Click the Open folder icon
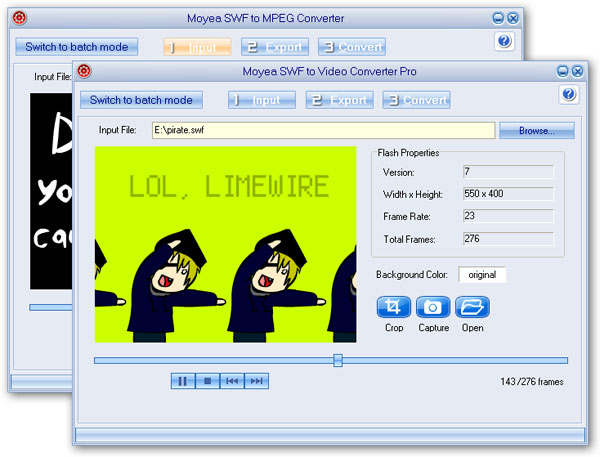600x457 pixels. click(x=472, y=307)
